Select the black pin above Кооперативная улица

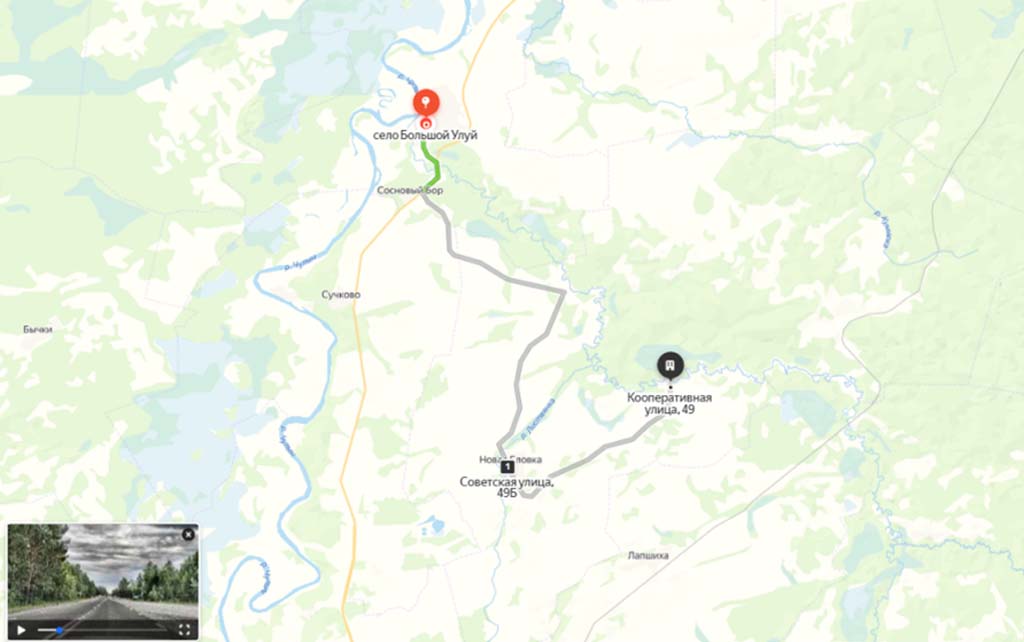(x=670, y=366)
